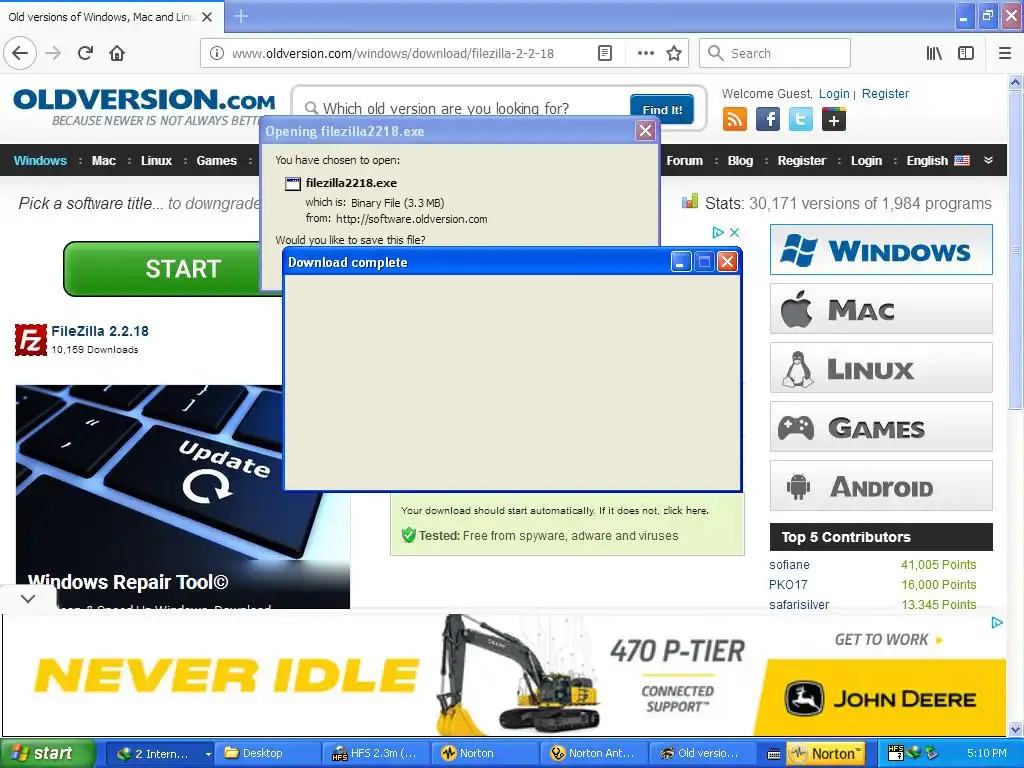Collapse the left ad panel chevron
Image resolution: width=1024 pixels, height=768 pixels.
[28, 598]
